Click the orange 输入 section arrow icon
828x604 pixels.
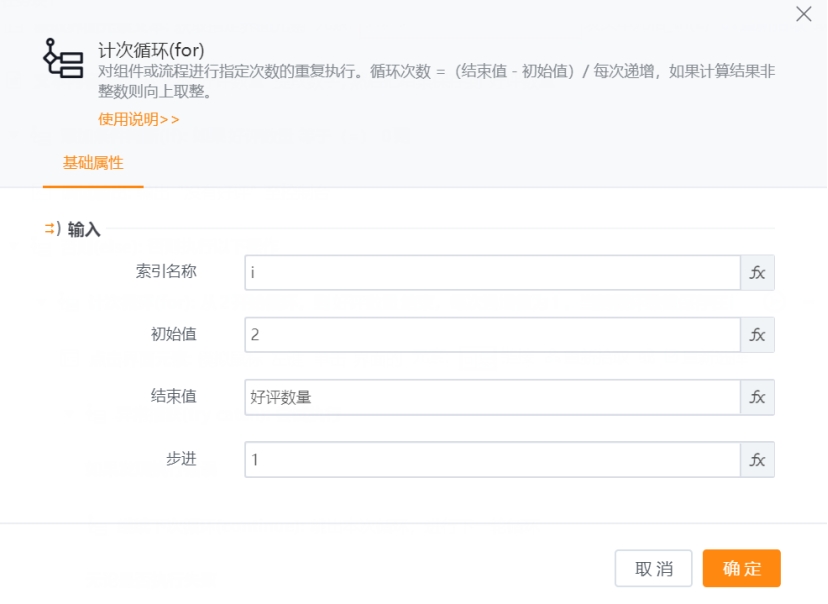click(47, 228)
